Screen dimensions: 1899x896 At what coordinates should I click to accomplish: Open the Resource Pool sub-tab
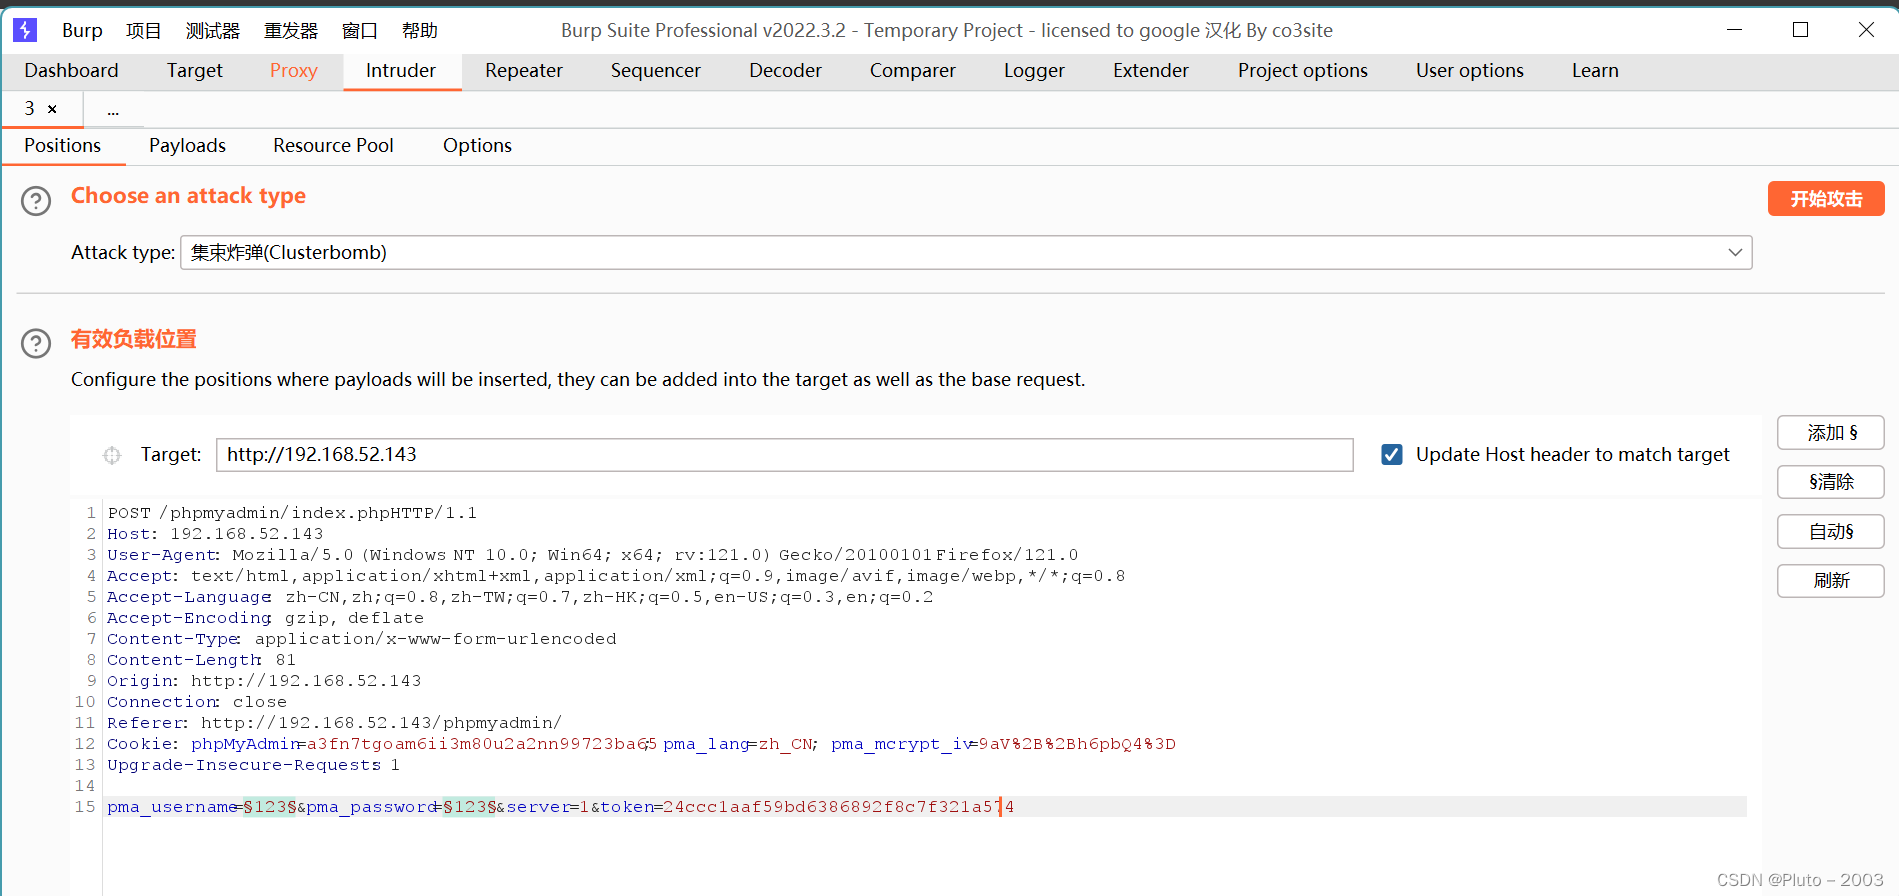point(333,146)
